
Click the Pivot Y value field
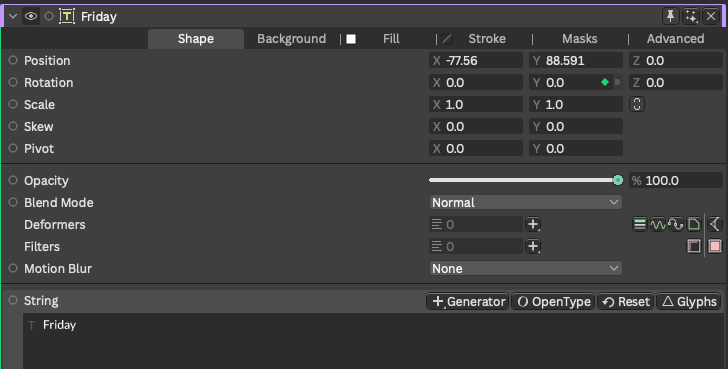point(576,149)
